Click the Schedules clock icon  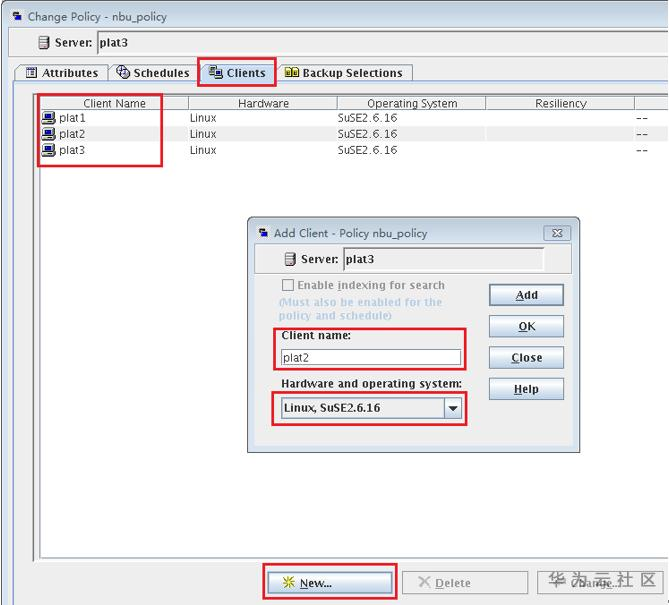tap(123, 72)
